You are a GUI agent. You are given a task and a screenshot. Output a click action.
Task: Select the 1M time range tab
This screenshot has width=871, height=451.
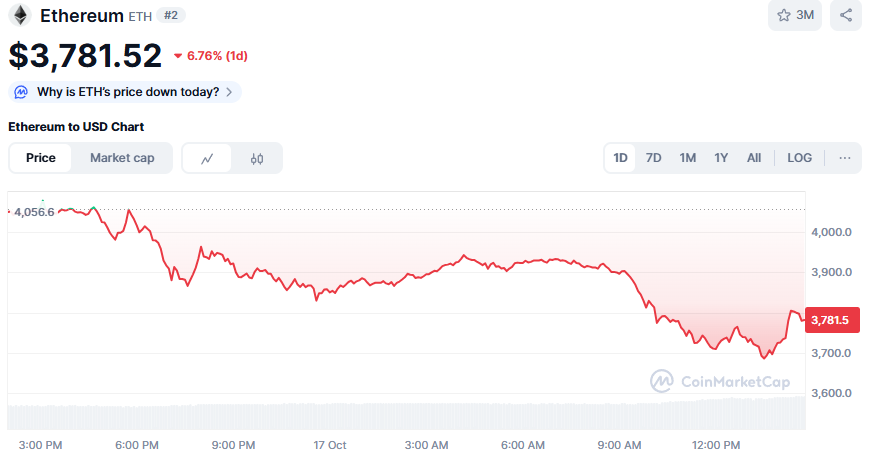[687, 158]
